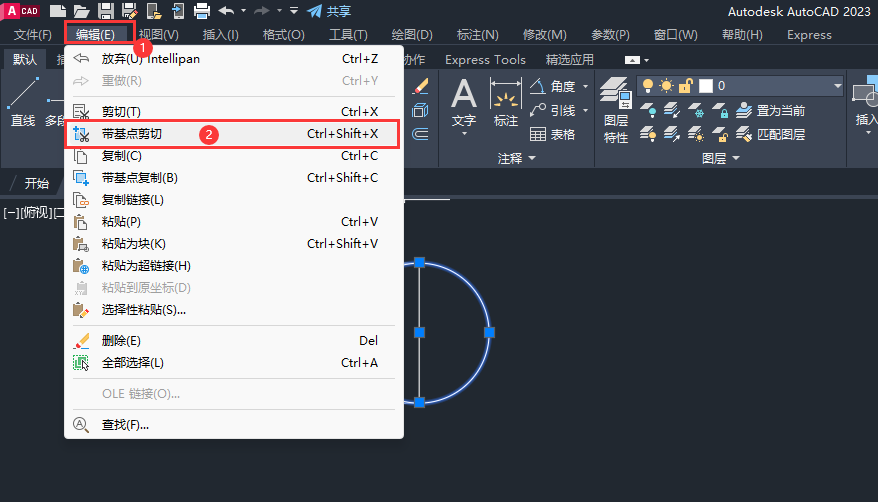The image size is (878, 502).
Task: Open the 修改(M) menu
Action: click(x=544, y=35)
